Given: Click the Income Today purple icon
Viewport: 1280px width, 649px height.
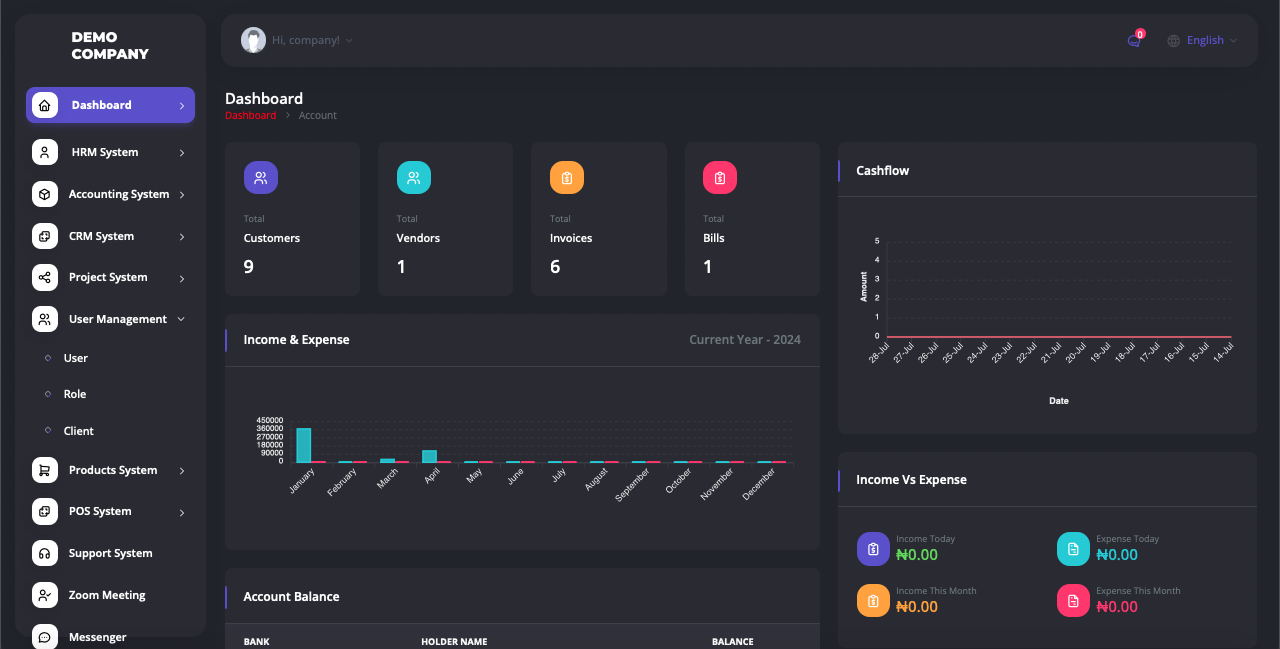Looking at the screenshot, I should [873, 549].
